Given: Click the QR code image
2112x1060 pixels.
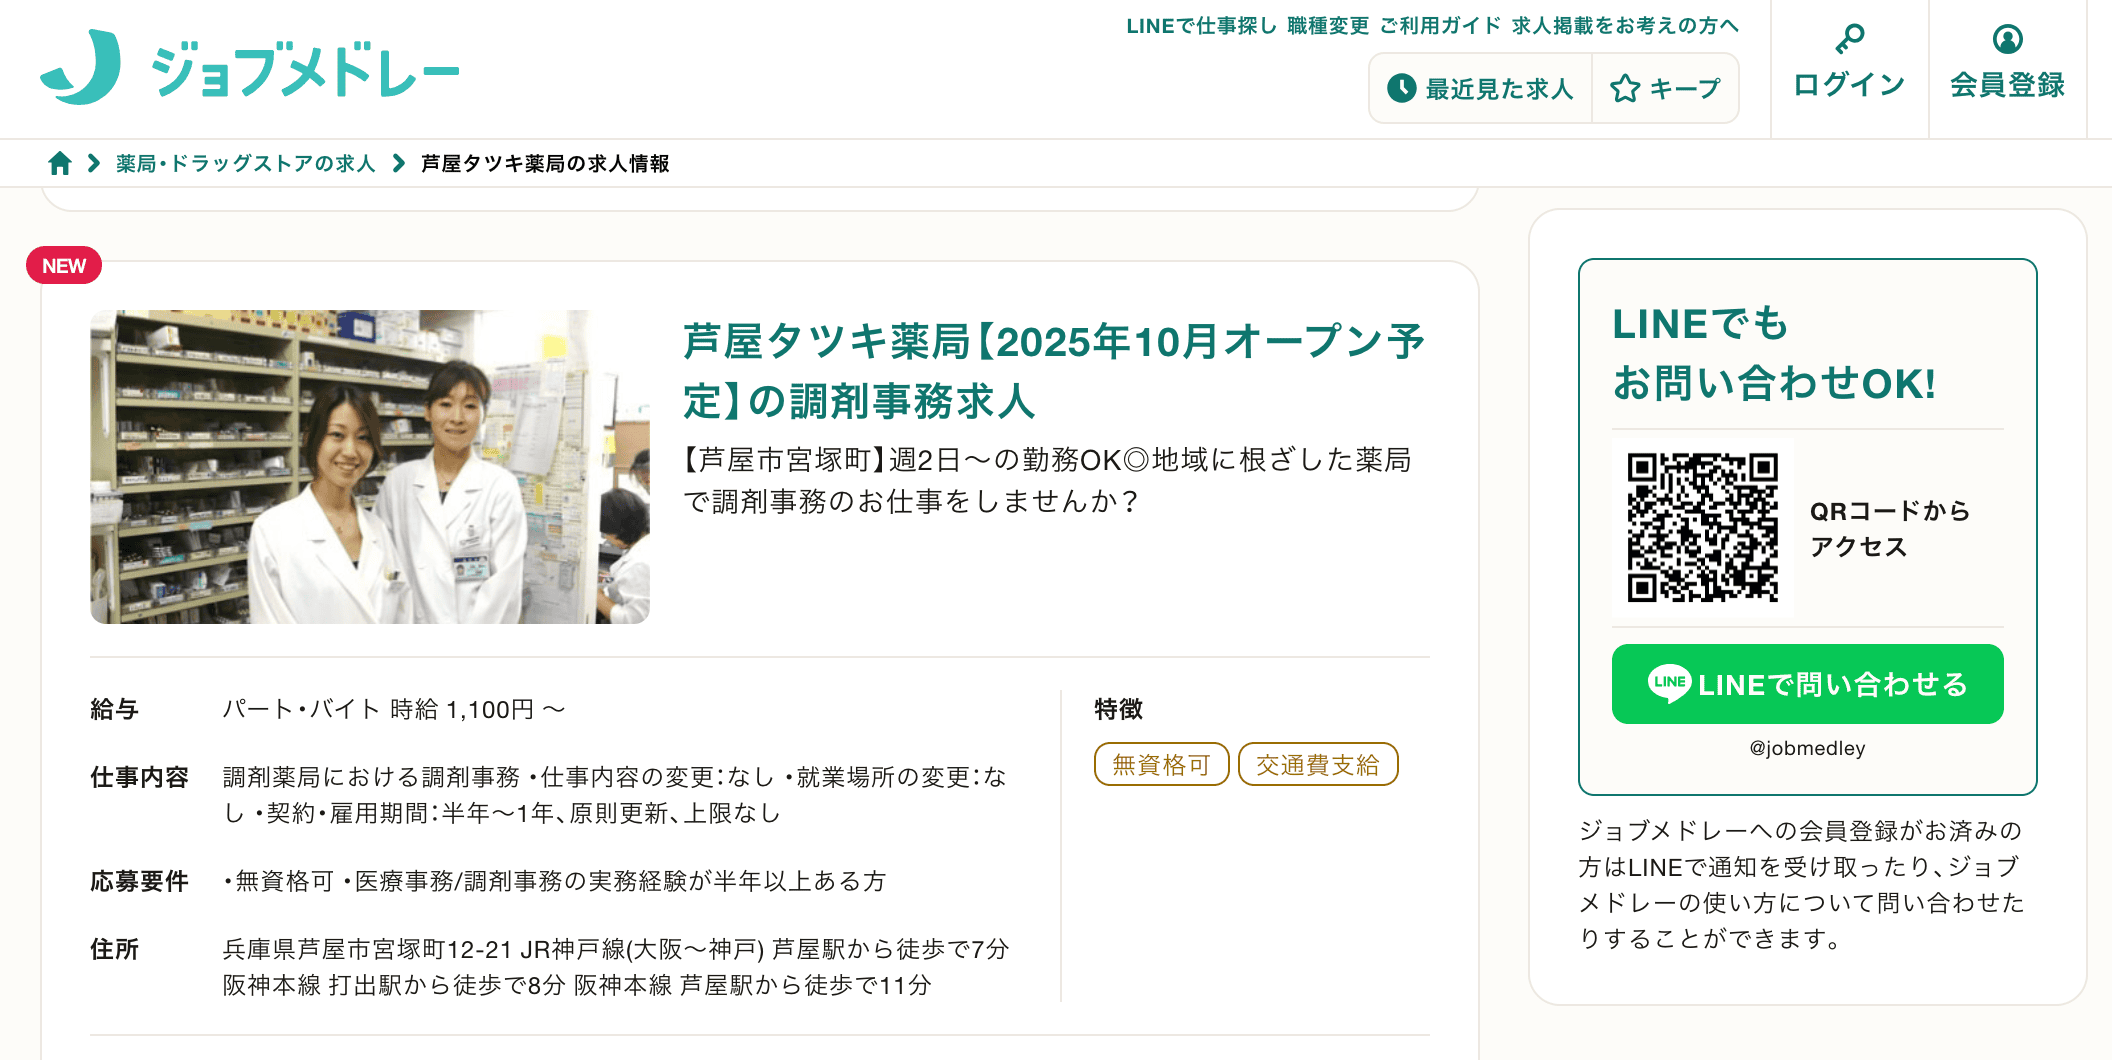Looking at the screenshot, I should coord(1702,527).
